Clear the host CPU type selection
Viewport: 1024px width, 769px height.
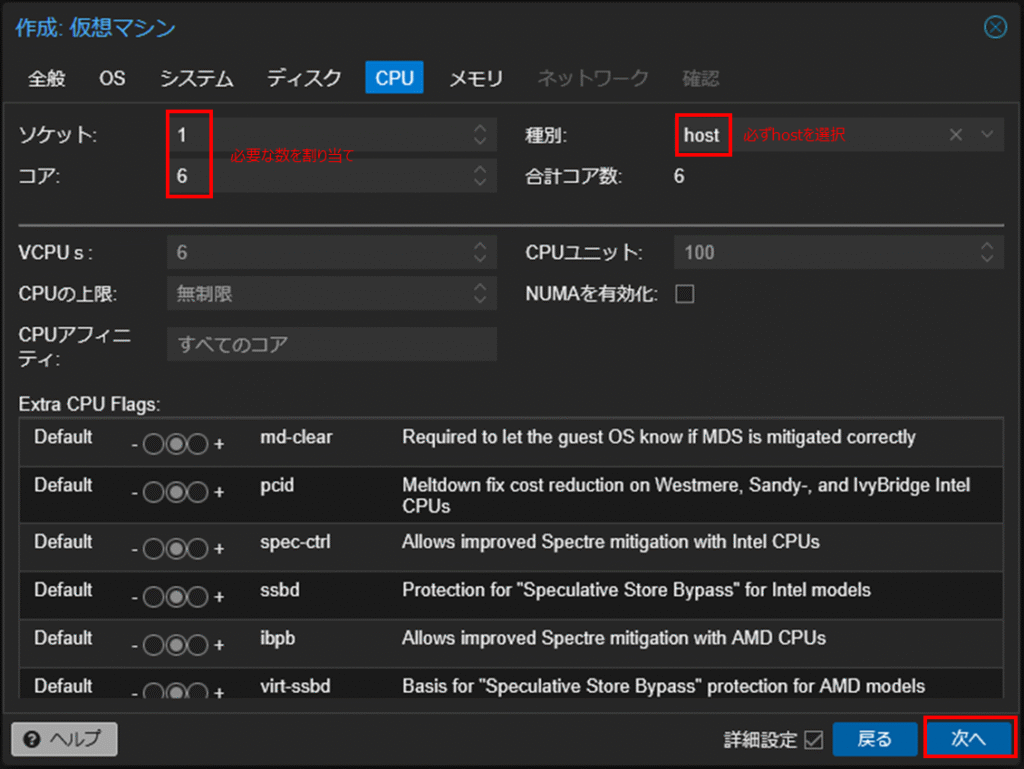pyautogui.click(x=956, y=135)
